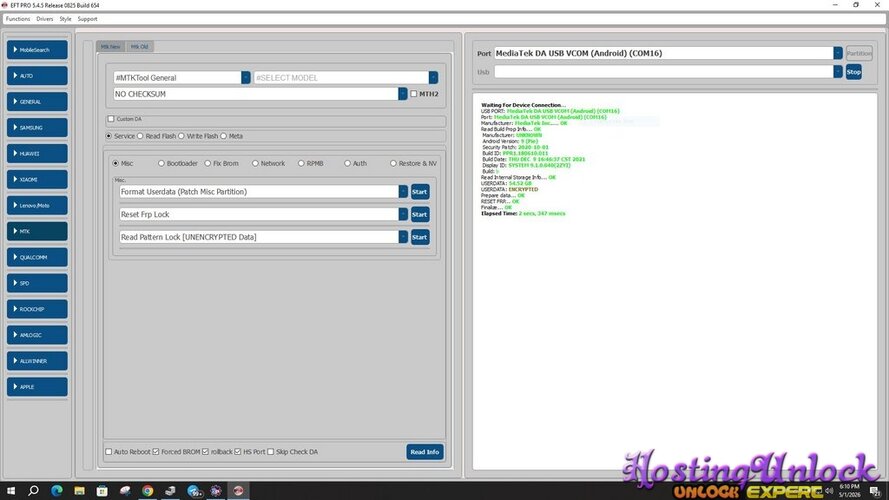Image resolution: width=889 pixels, height=500 pixels.
Task: Open the EFT Pro taskbar icon
Action: 238,490
